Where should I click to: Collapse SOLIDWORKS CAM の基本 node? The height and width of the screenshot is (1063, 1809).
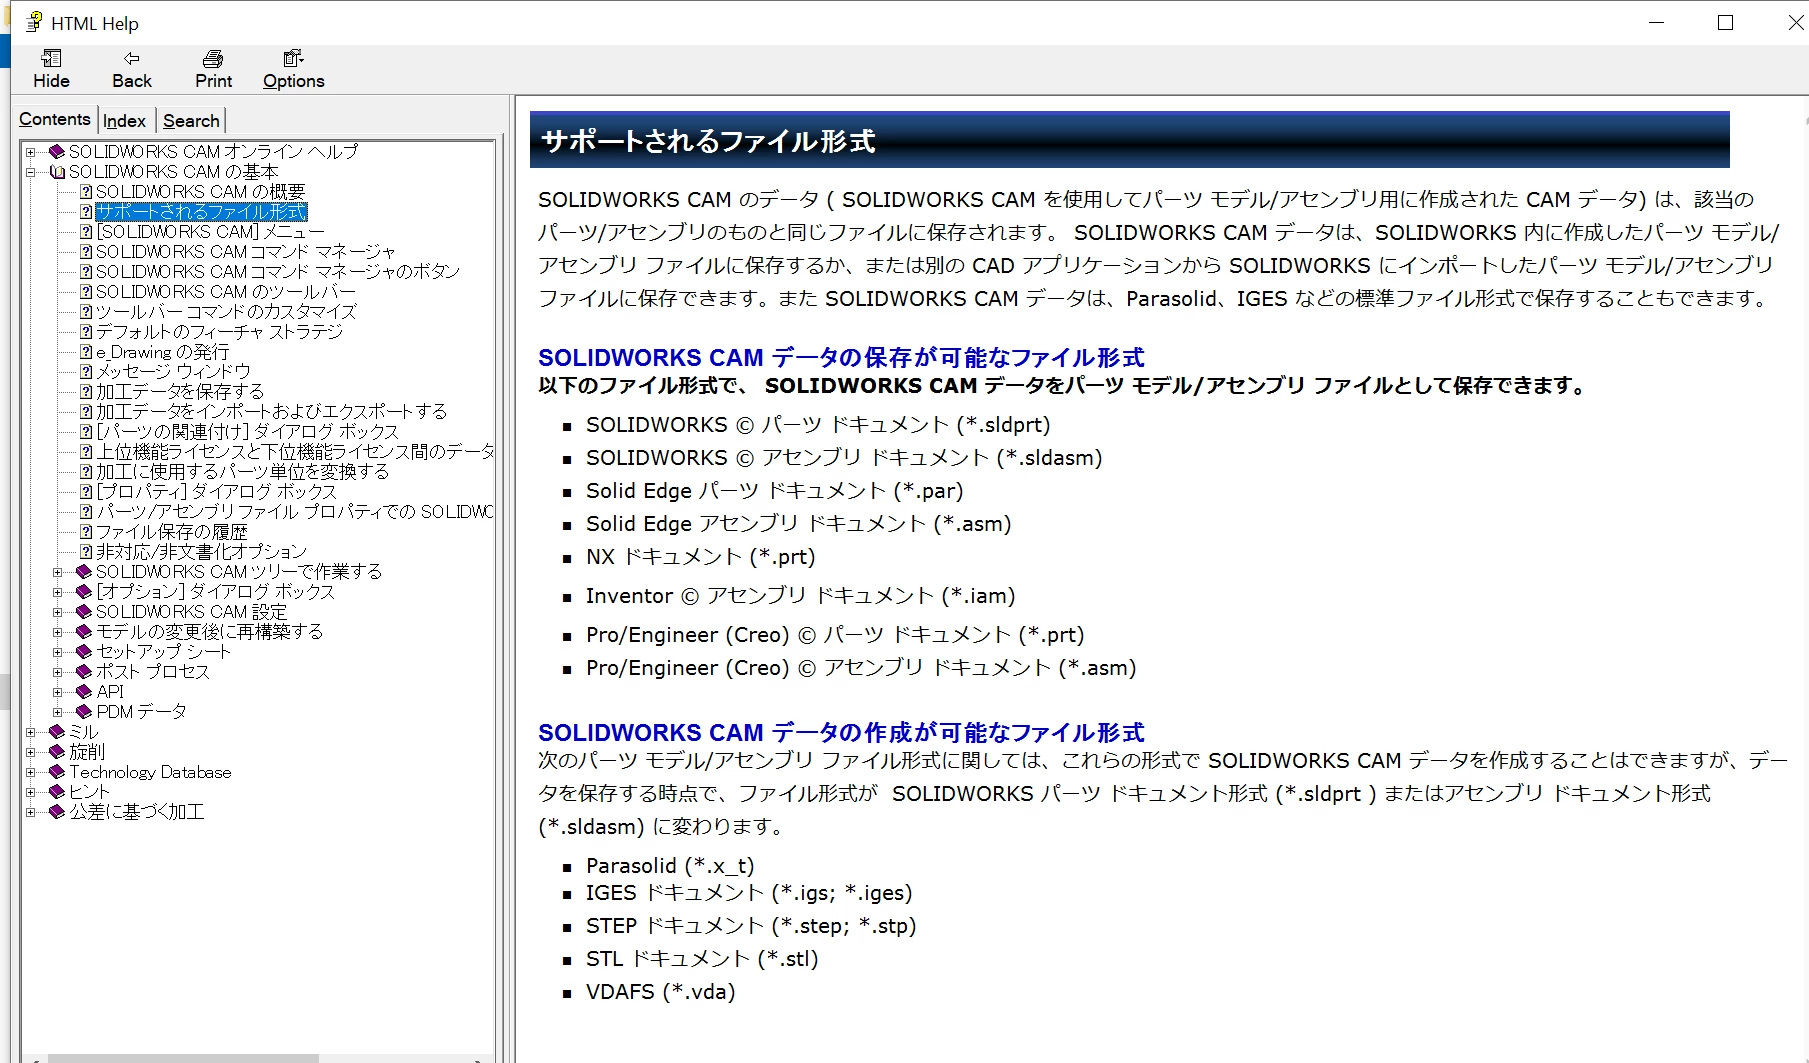[x=31, y=172]
